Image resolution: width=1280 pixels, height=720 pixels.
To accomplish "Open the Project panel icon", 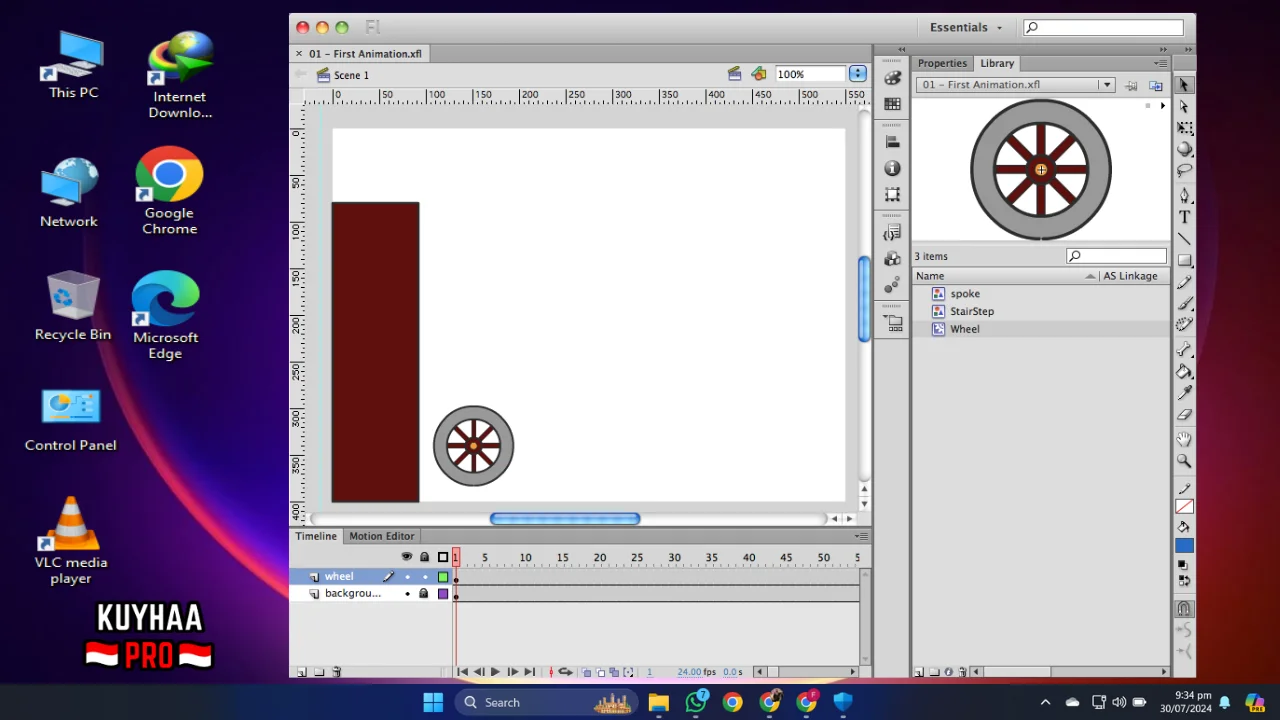I will click(892, 323).
